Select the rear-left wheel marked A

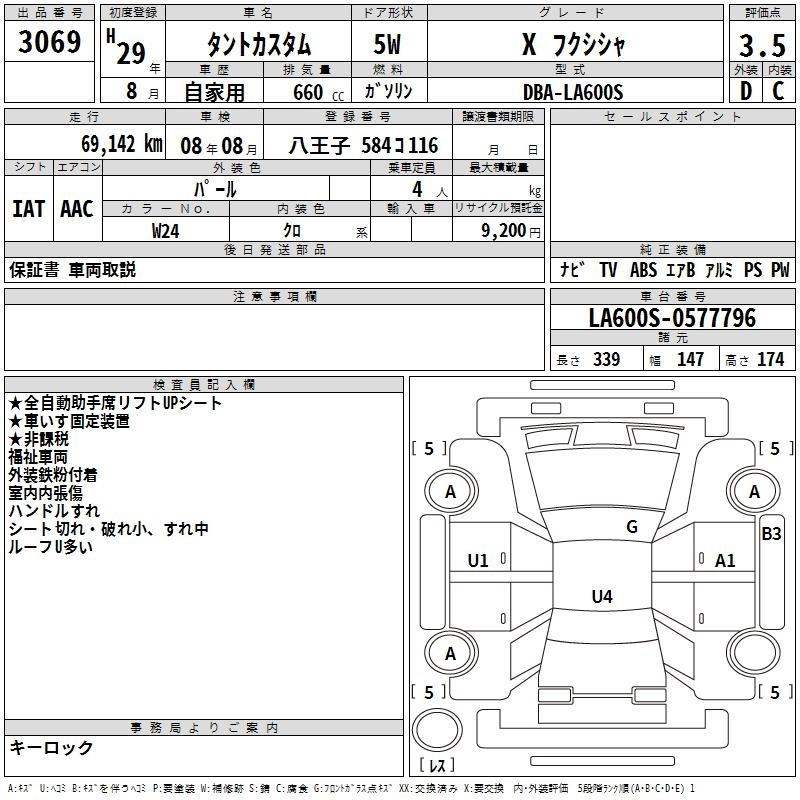pos(450,654)
